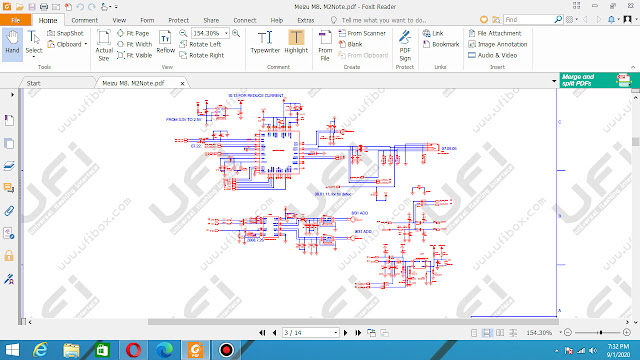This screenshot has height=360, width=640.
Task: Open the Extras ribbon tab
Action: [306, 20]
